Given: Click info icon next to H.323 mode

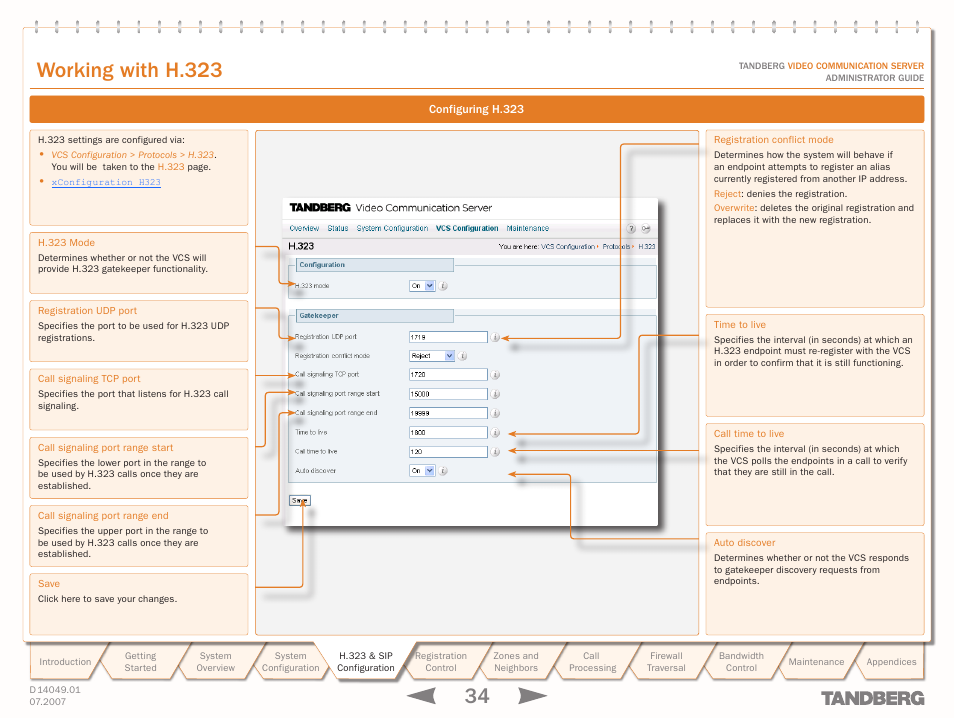Looking at the screenshot, I should [x=443, y=286].
